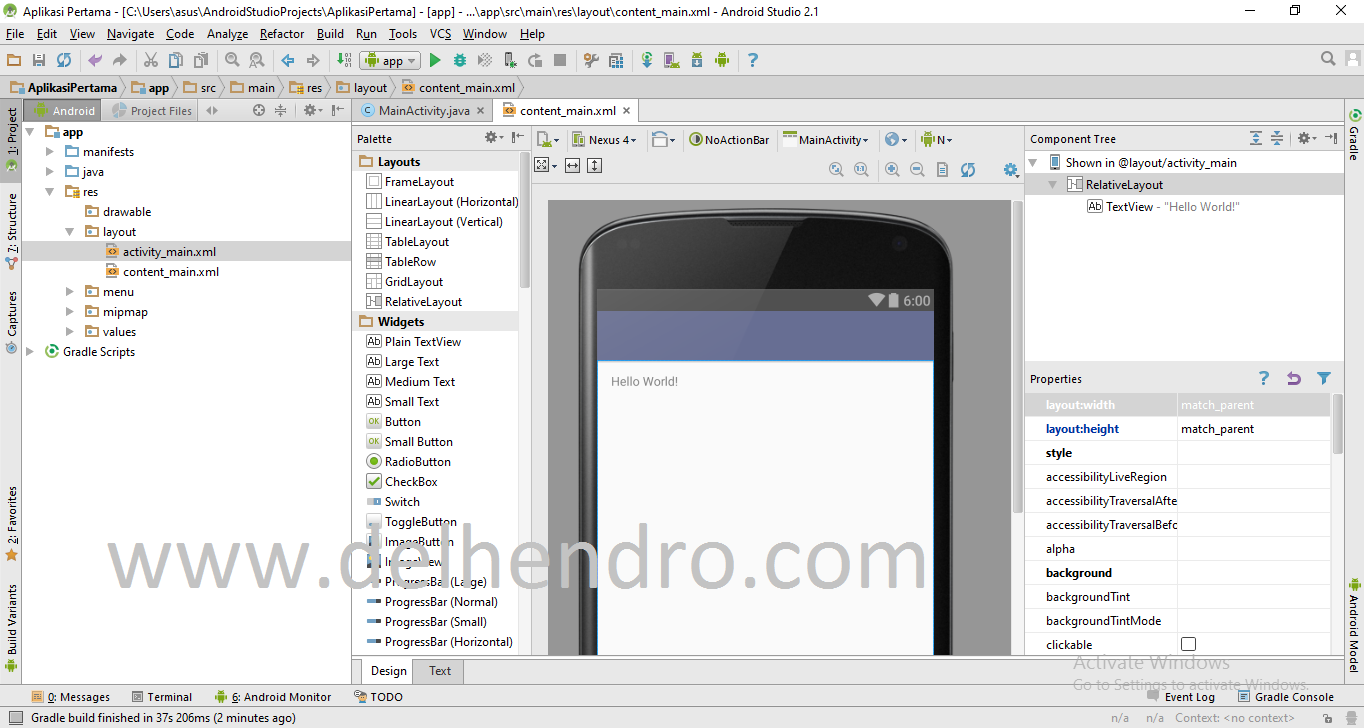Toggle the clickable property checkbox
This screenshot has width=1364, height=728.
point(1188,644)
